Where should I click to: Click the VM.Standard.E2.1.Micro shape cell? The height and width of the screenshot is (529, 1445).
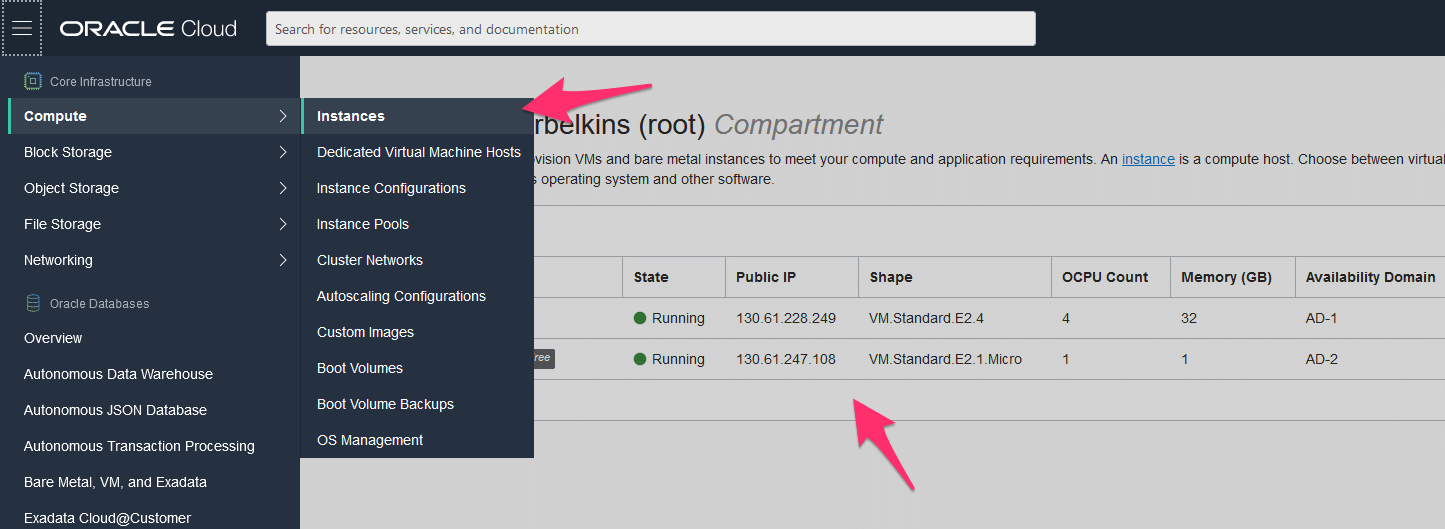point(945,359)
